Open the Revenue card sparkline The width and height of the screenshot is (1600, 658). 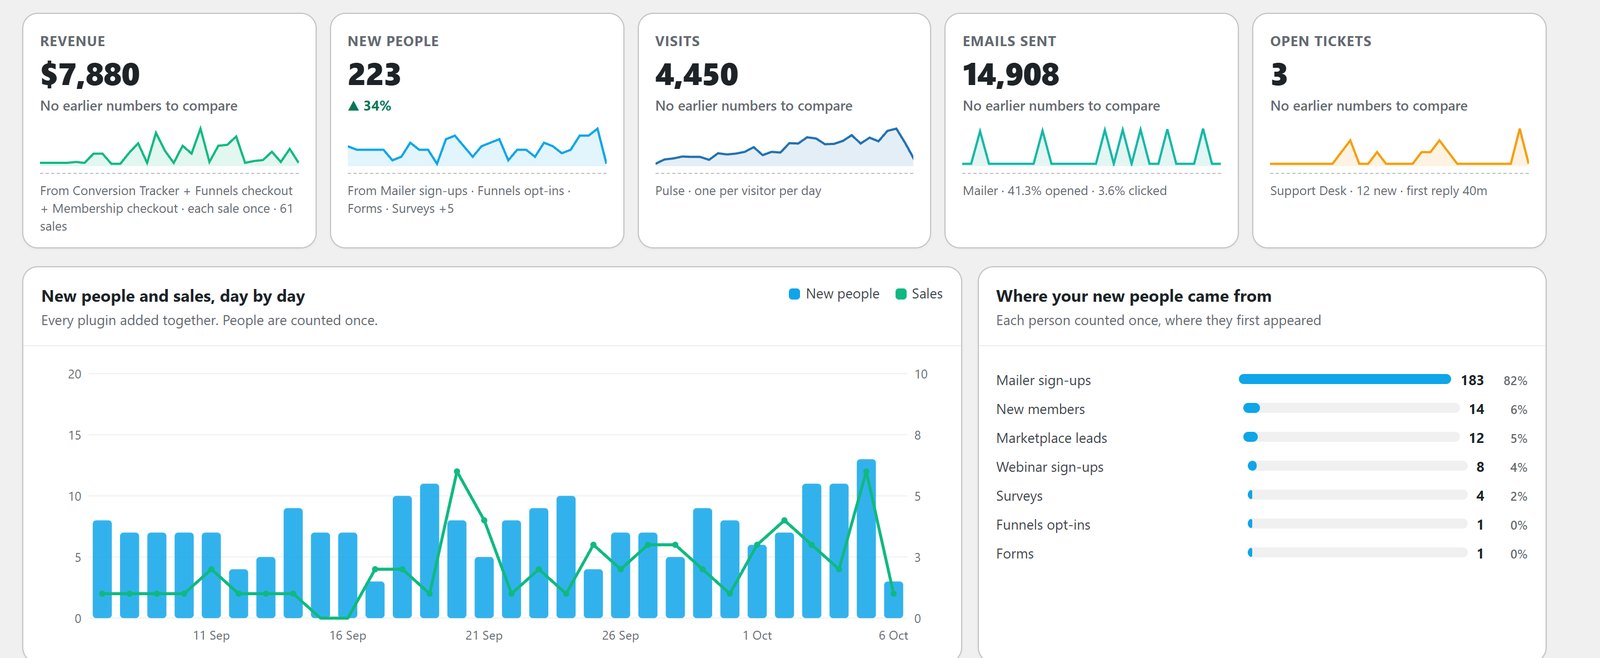169,146
